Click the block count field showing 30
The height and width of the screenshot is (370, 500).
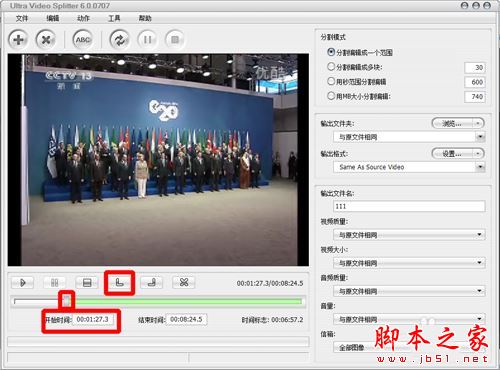point(475,68)
